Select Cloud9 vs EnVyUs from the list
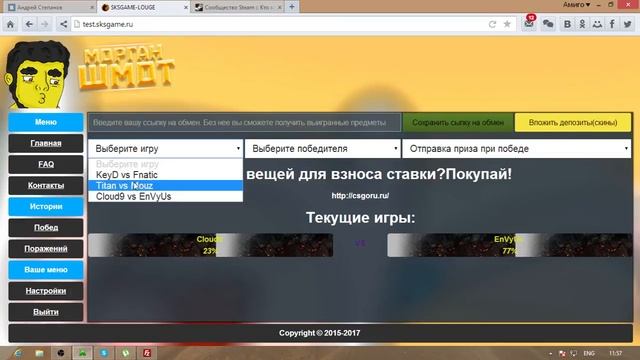This screenshot has height=360, width=640. pos(165,196)
